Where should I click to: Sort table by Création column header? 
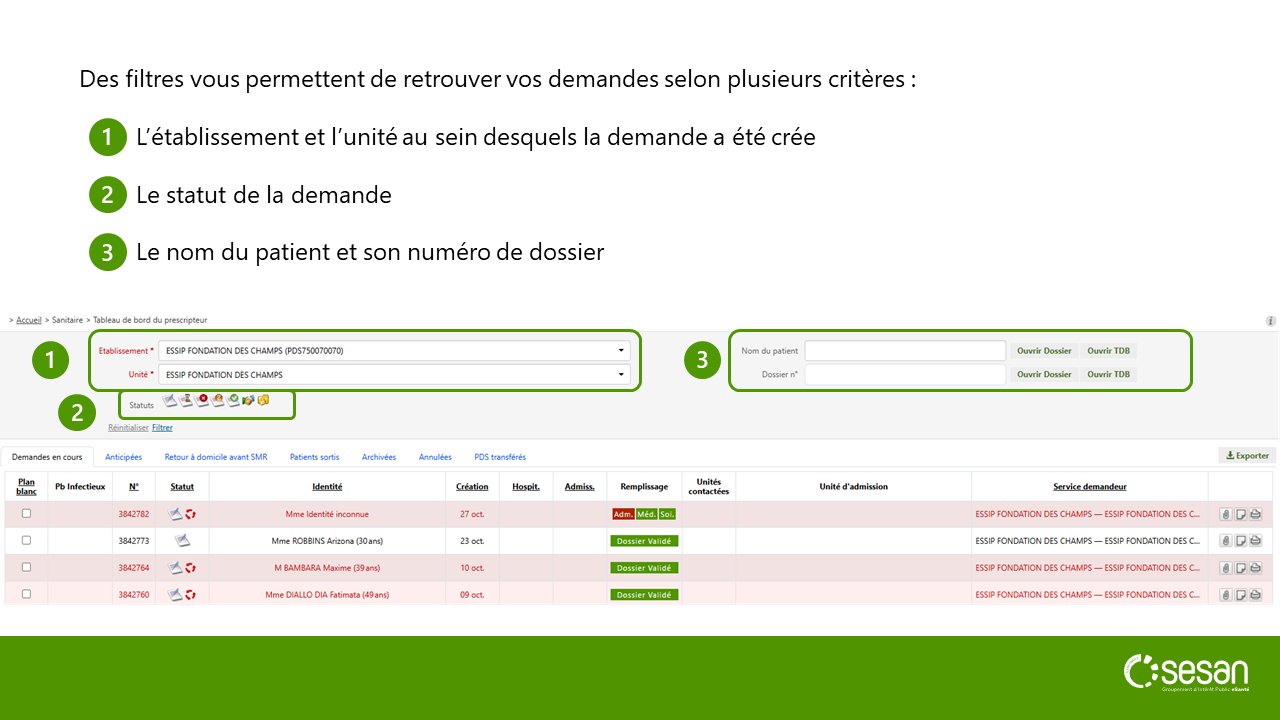click(x=472, y=487)
